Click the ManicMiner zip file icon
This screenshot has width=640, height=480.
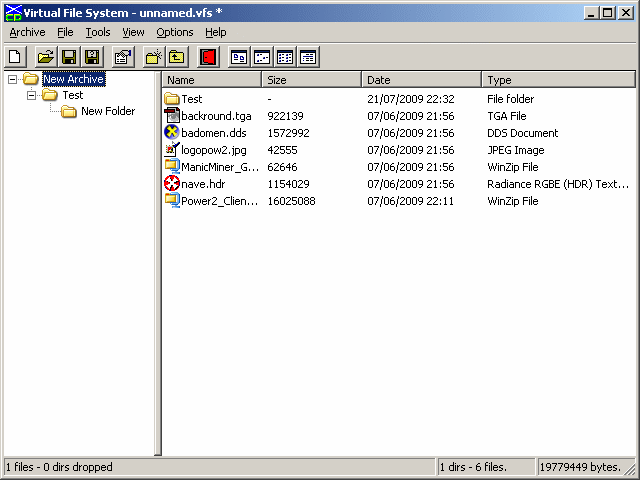[172, 167]
